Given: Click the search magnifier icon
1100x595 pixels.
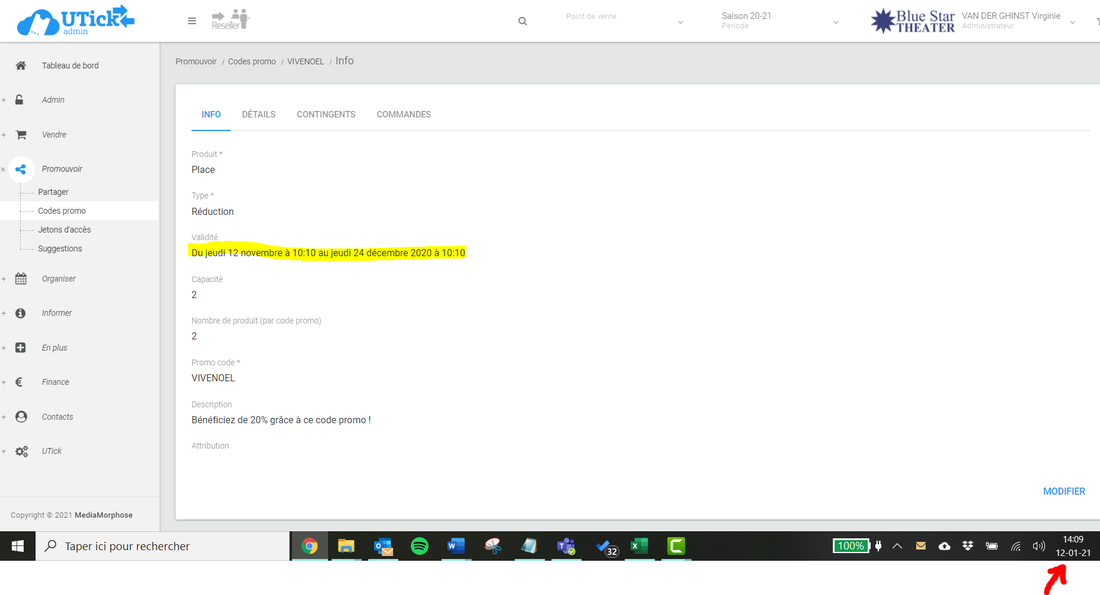Looking at the screenshot, I should (x=522, y=21).
